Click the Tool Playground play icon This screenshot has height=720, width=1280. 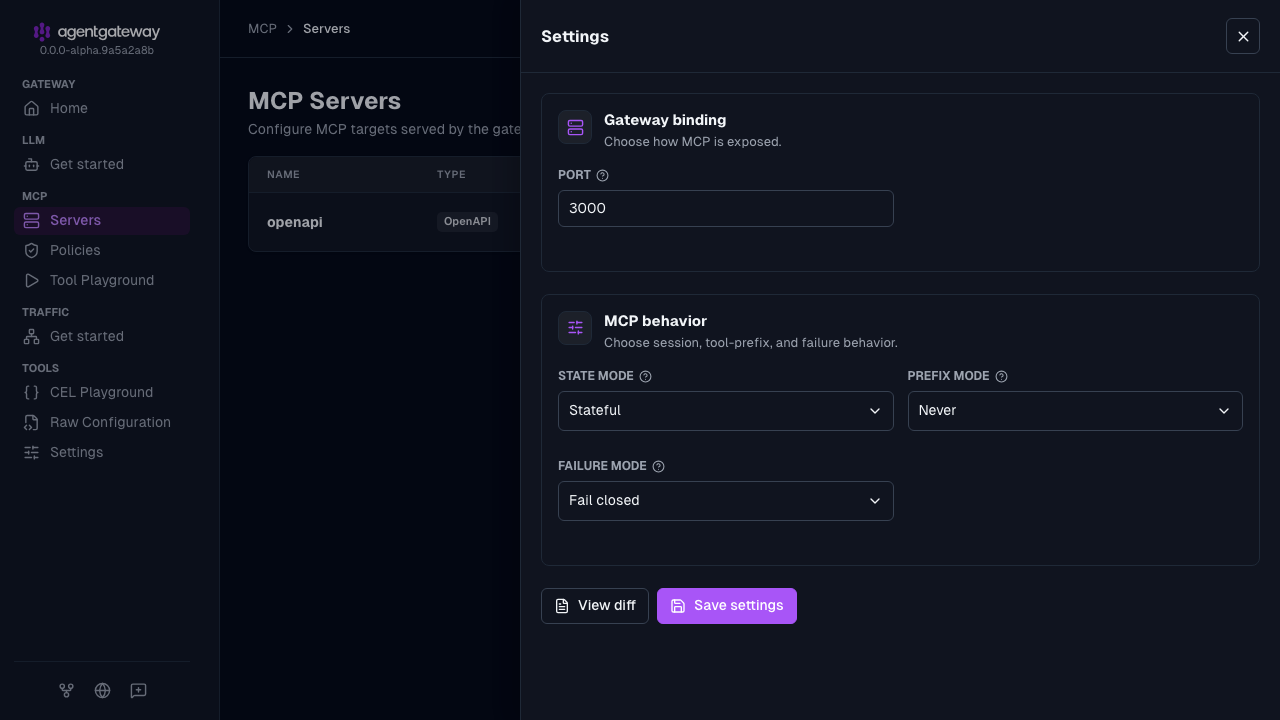32,280
